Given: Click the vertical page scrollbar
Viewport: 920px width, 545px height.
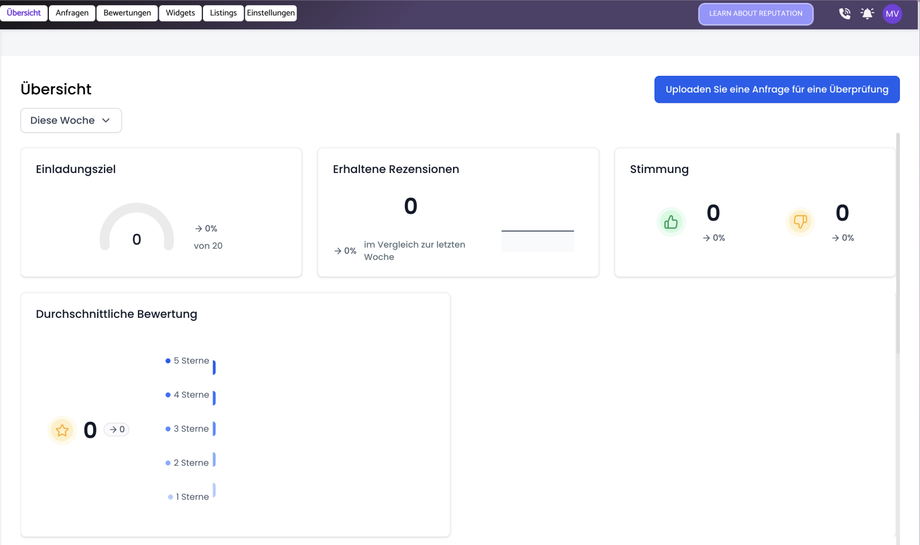Looking at the screenshot, I should click(x=897, y=243).
